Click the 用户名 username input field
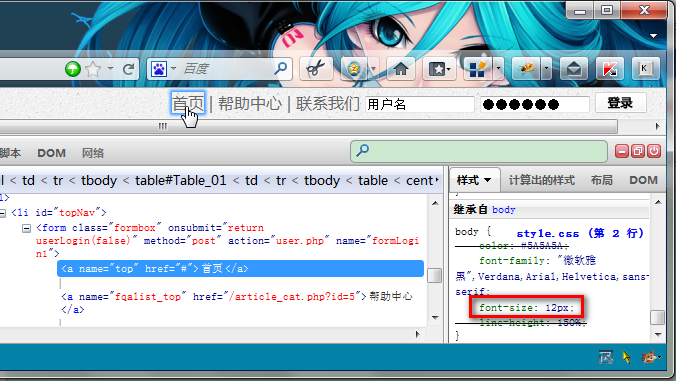676x381 pixels. [x=419, y=104]
